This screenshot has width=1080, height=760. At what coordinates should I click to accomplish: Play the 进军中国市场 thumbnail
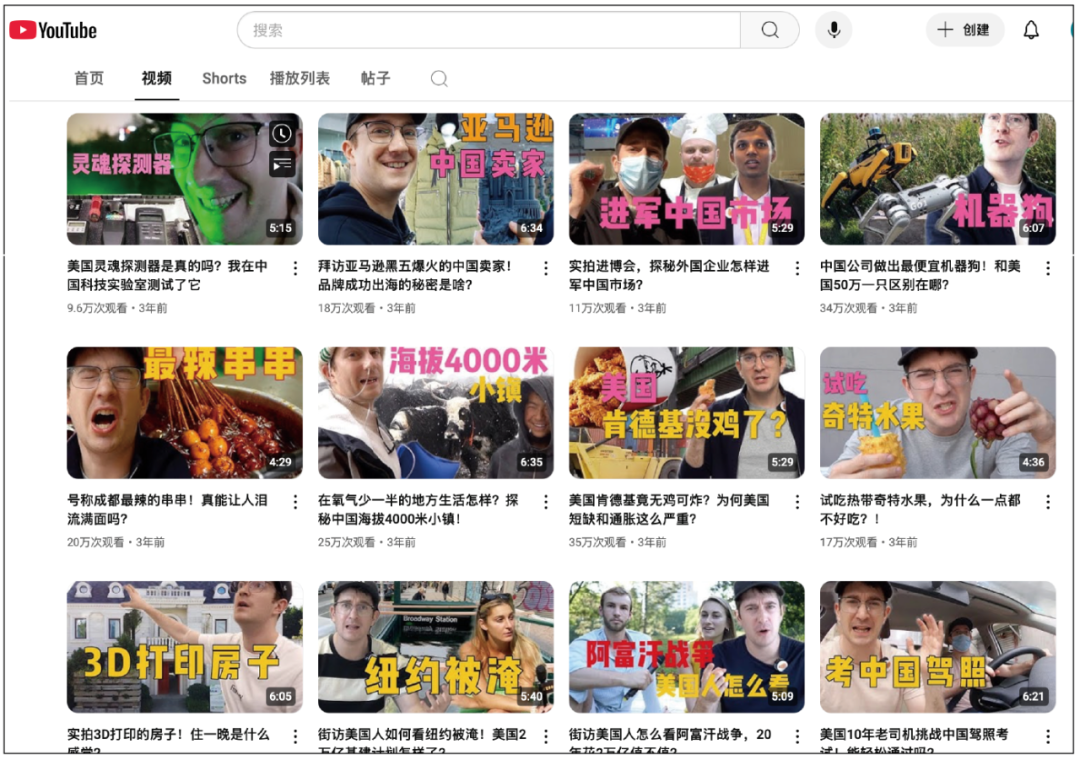[687, 179]
